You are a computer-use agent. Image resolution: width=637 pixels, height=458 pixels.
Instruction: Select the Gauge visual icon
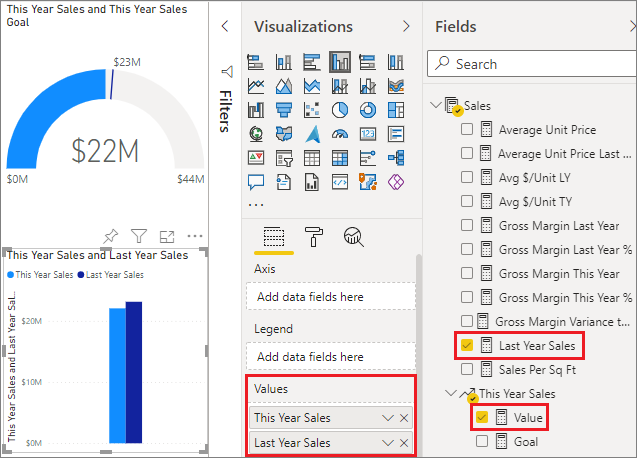(x=340, y=134)
